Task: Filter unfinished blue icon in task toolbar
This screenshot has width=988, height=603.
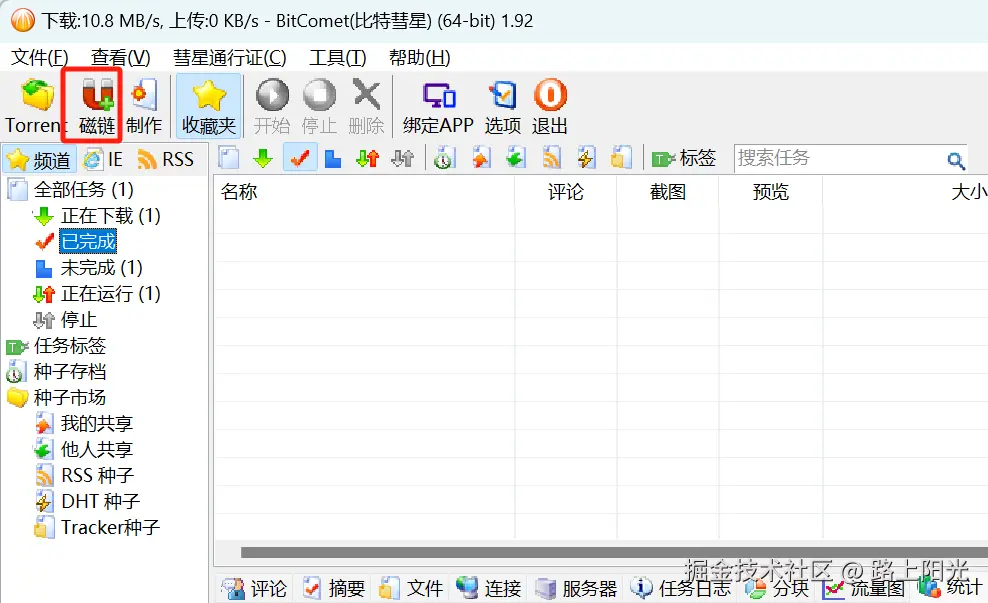Action: pos(333,158)
